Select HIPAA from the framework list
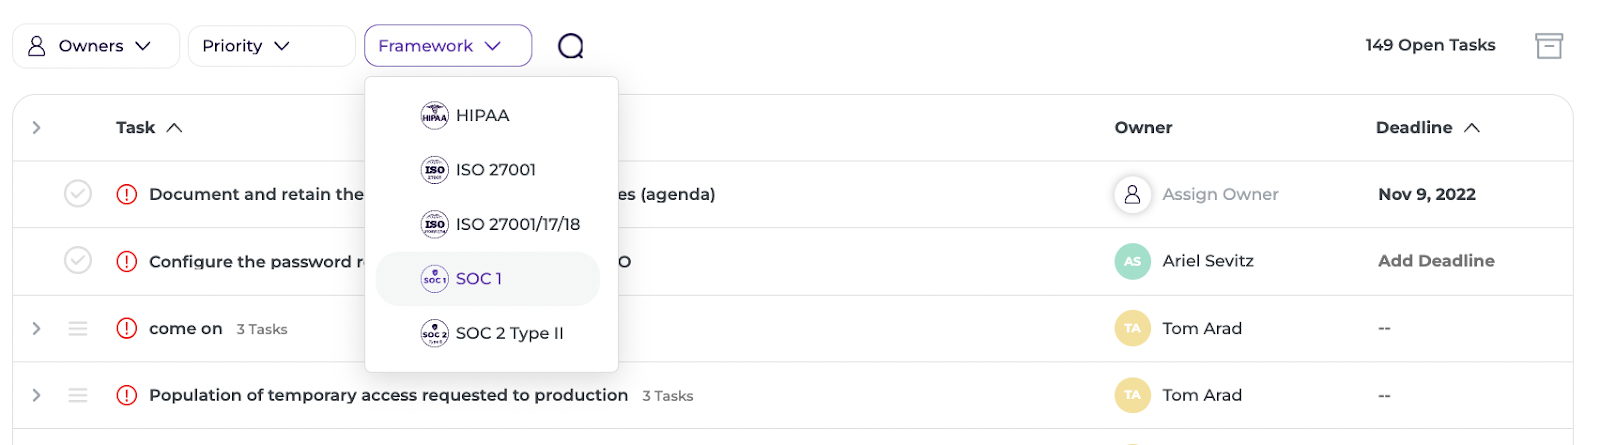This screenshot has width=1600, height=445. pyautogui.click(x=482, y=116)
